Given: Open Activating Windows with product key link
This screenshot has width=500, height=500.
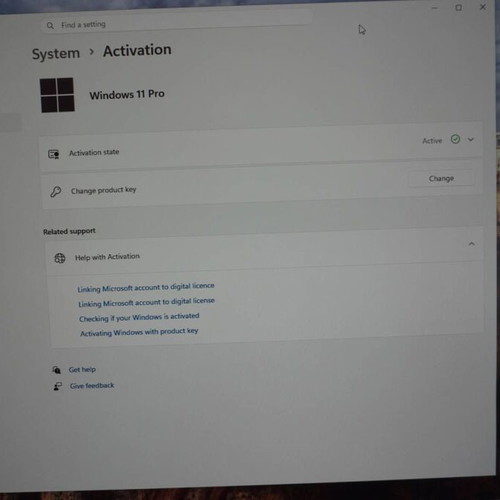Looking at the screenshot, I should pos(139,332).
